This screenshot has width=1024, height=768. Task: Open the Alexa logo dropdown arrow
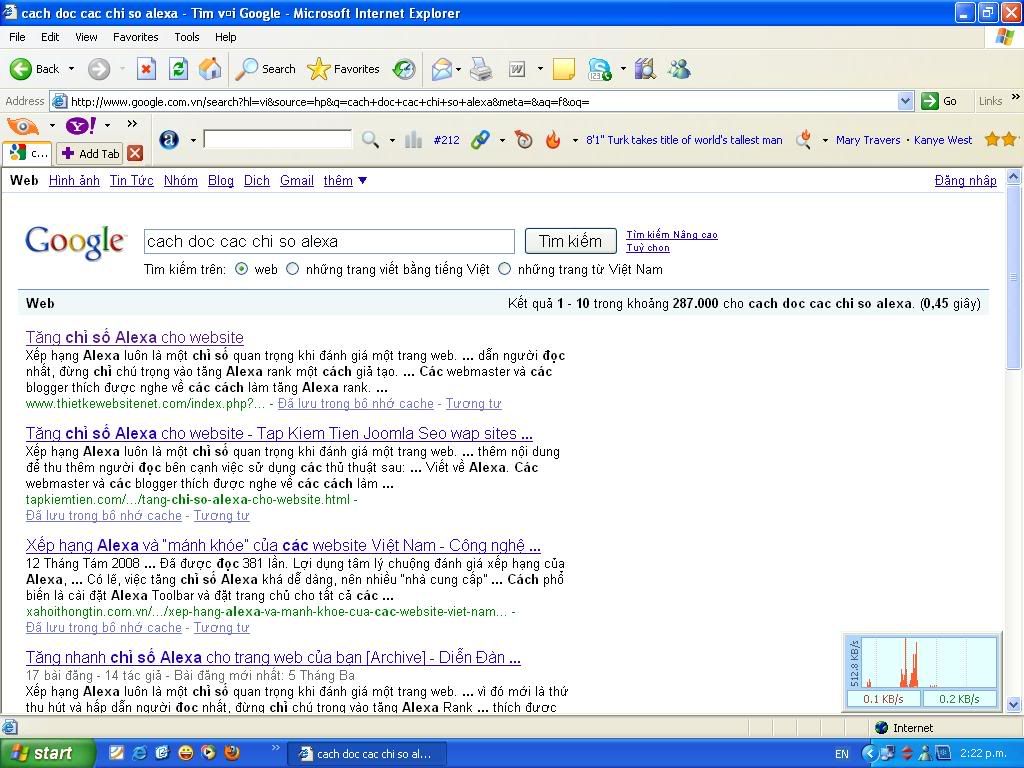(x=193, y=140)
